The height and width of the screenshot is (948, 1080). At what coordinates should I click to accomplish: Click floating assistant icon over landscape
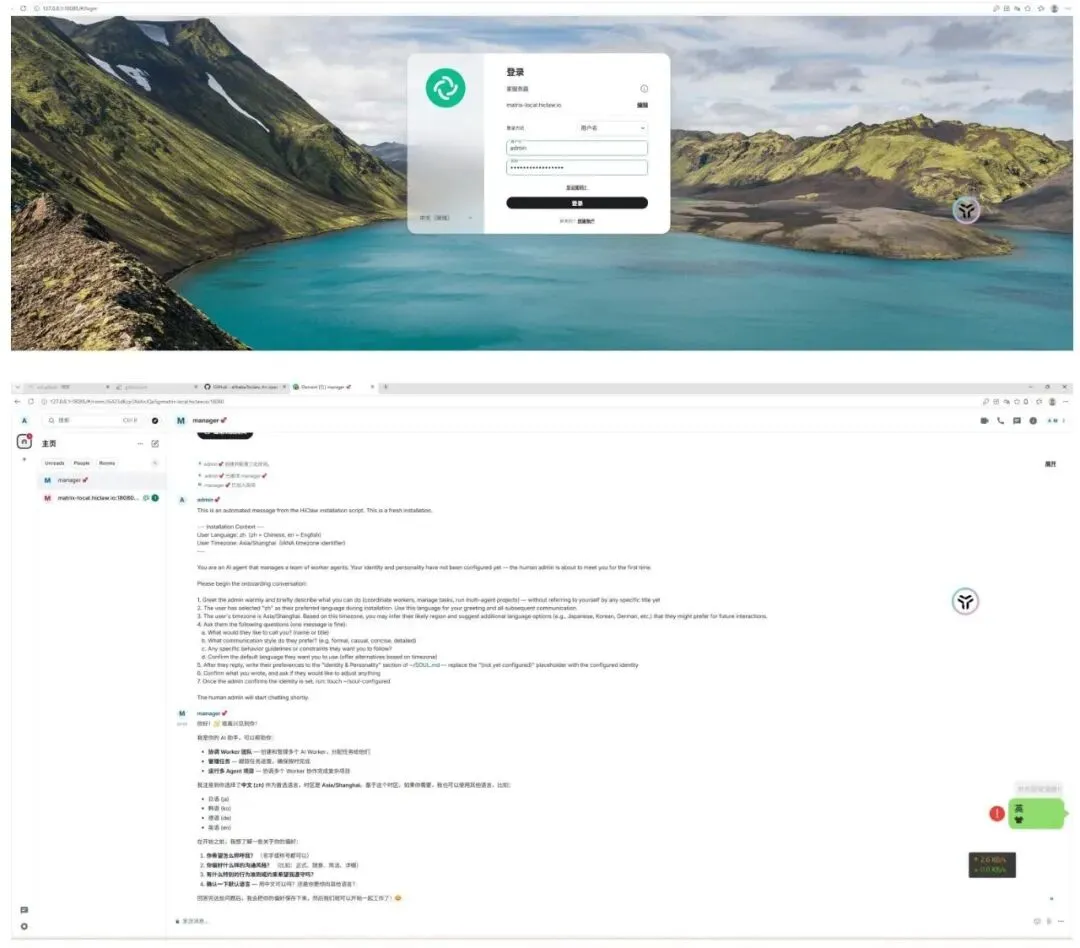pos(966,210)
